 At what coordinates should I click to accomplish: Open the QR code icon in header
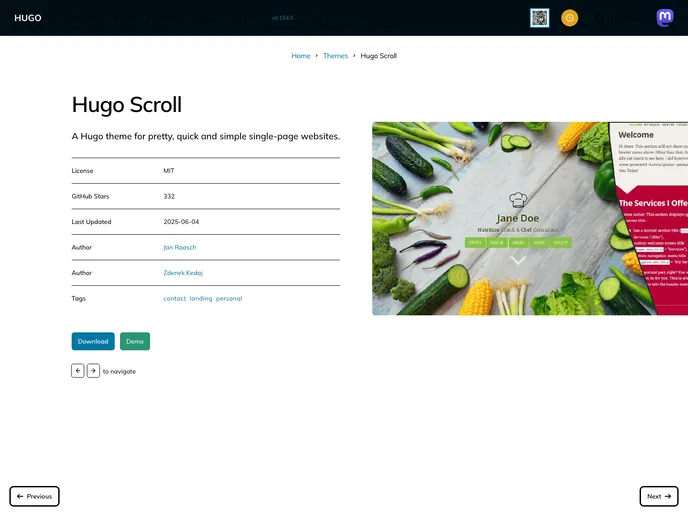coord(539,18)
